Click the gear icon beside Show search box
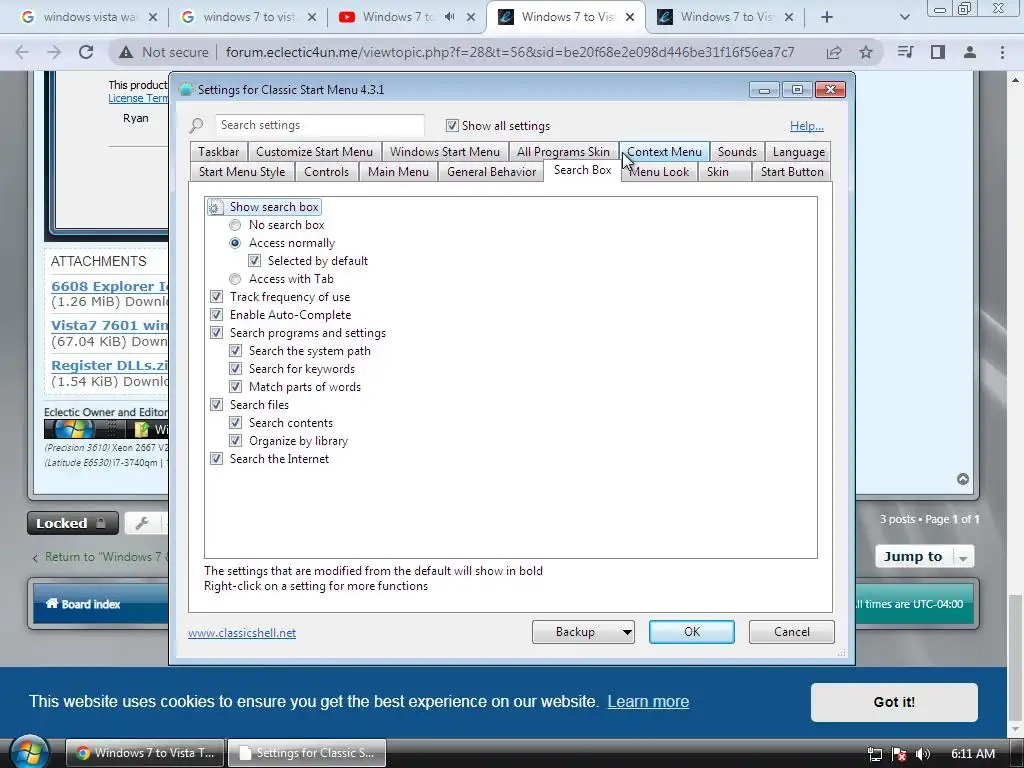Image resolution: width=1024 pixels, height=768 pixels. coord(216,208)
